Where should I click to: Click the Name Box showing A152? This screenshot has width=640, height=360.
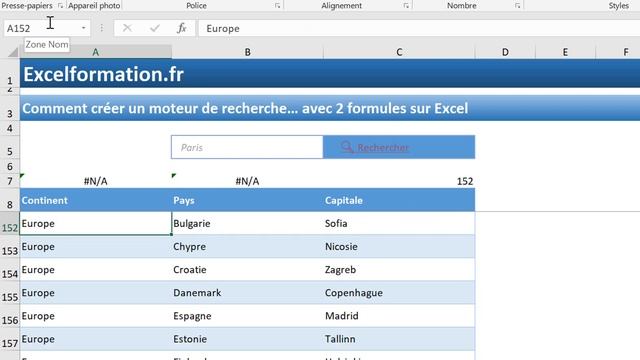[x=41, y=28]
